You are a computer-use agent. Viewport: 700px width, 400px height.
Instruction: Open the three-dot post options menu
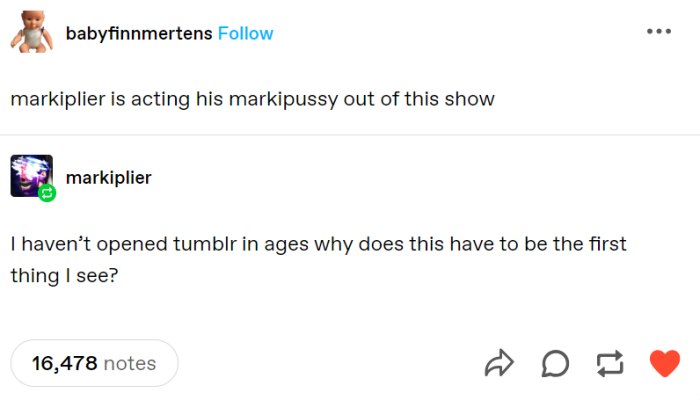point(658,31)
